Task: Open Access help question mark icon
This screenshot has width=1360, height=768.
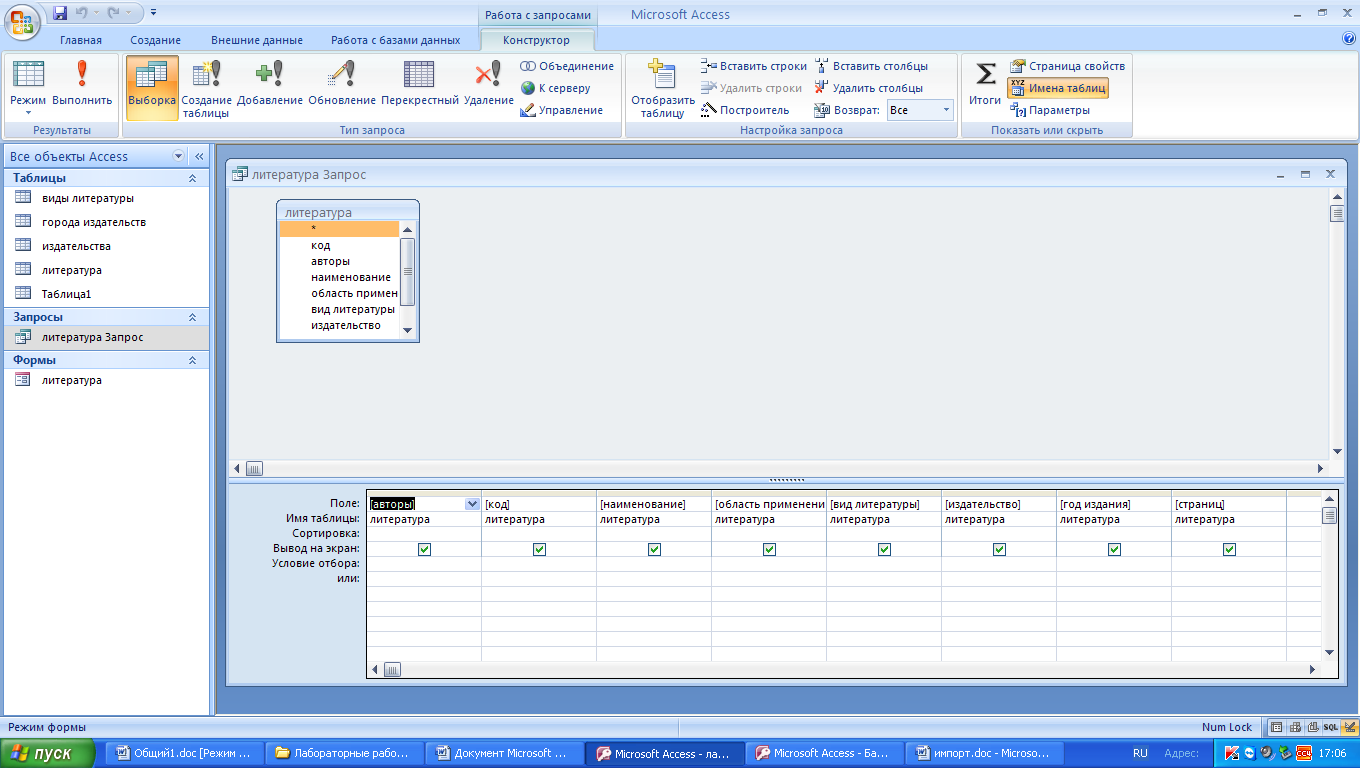Action: pyautogui.click(x=1349, y=40)
